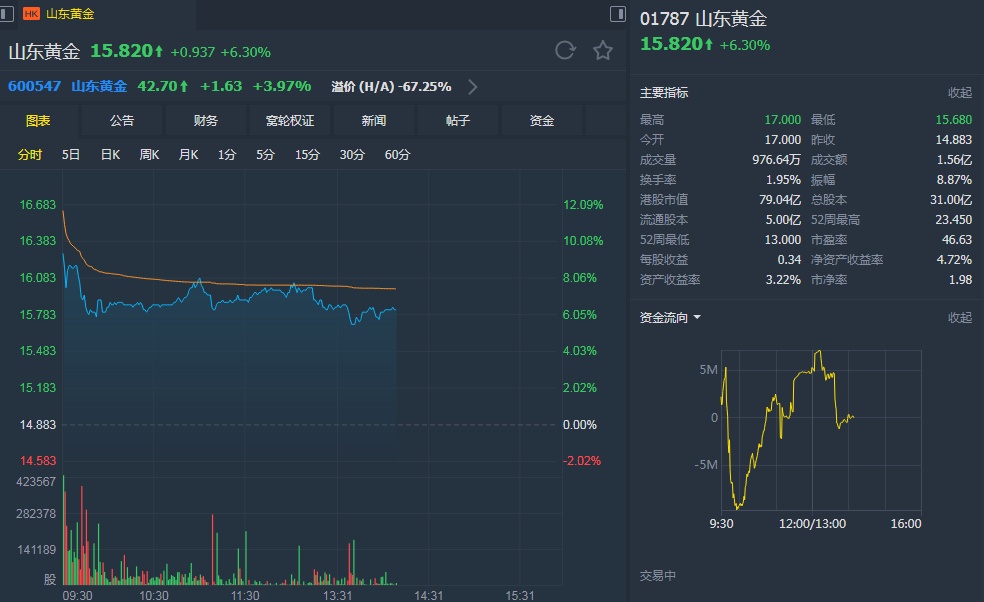This screenshot has height=602, width=984.
Task: Select the 周K chart period
Action: click(149, 154)
